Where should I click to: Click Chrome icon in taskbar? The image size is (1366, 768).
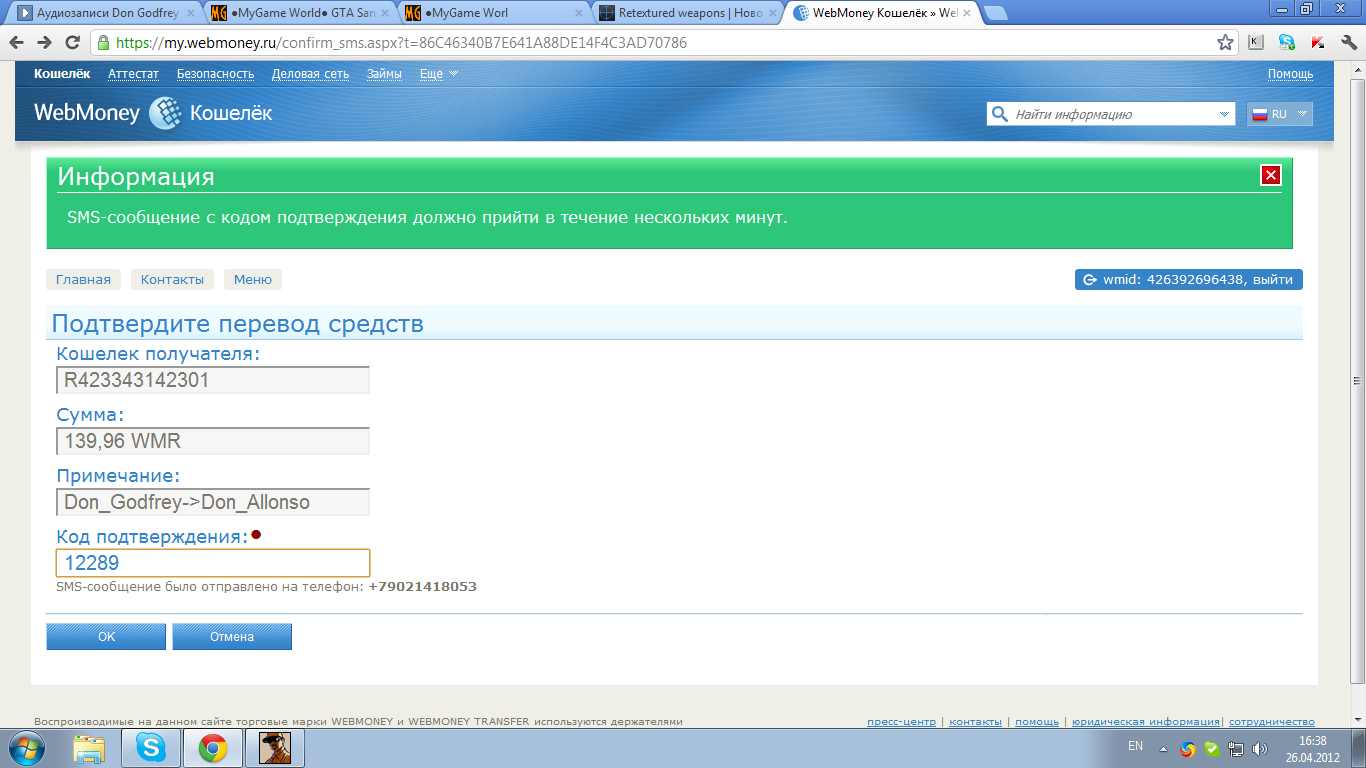coord(212,748)
